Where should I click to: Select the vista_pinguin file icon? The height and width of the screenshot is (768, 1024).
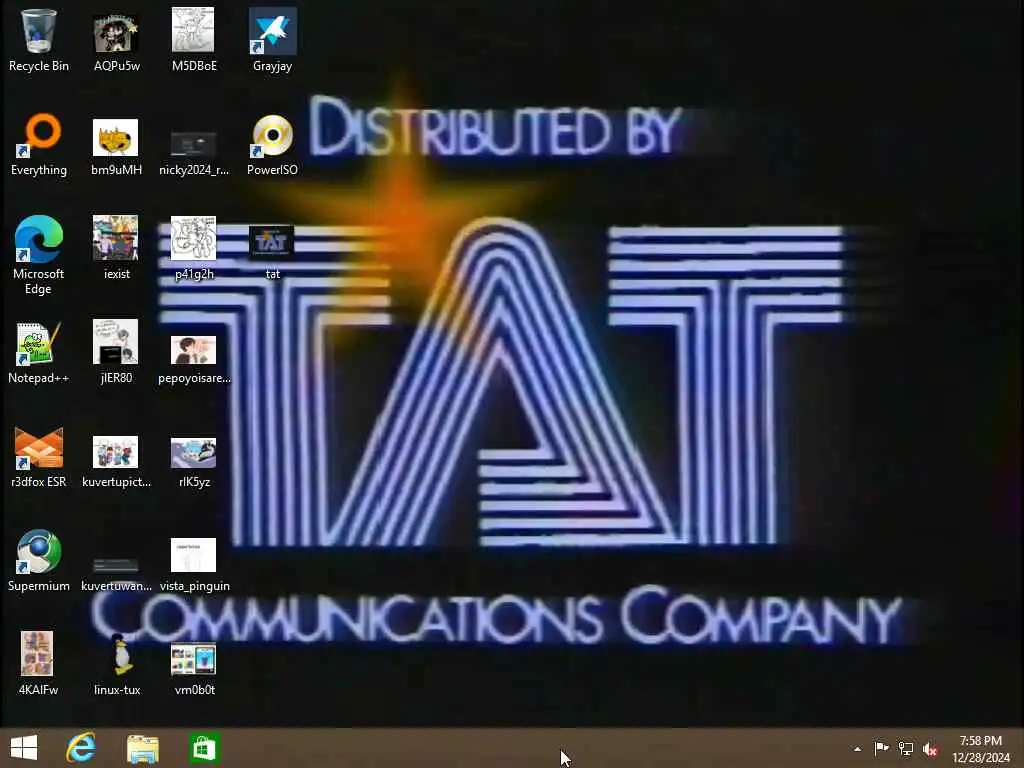click(194, 565)
